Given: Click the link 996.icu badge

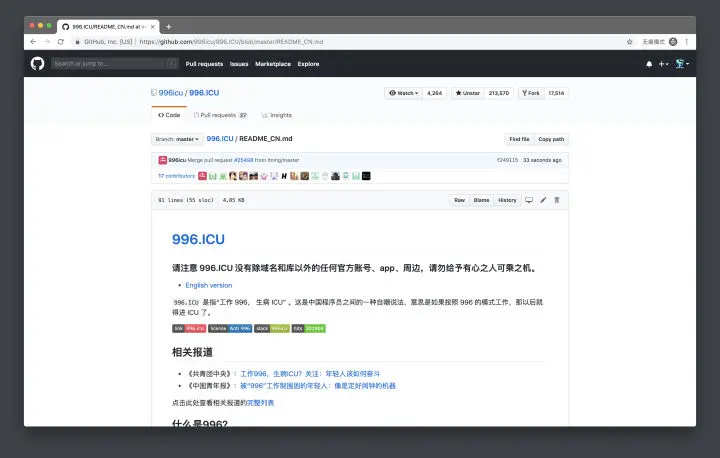Looking at the screenshot, I should [x=189, y=328].
